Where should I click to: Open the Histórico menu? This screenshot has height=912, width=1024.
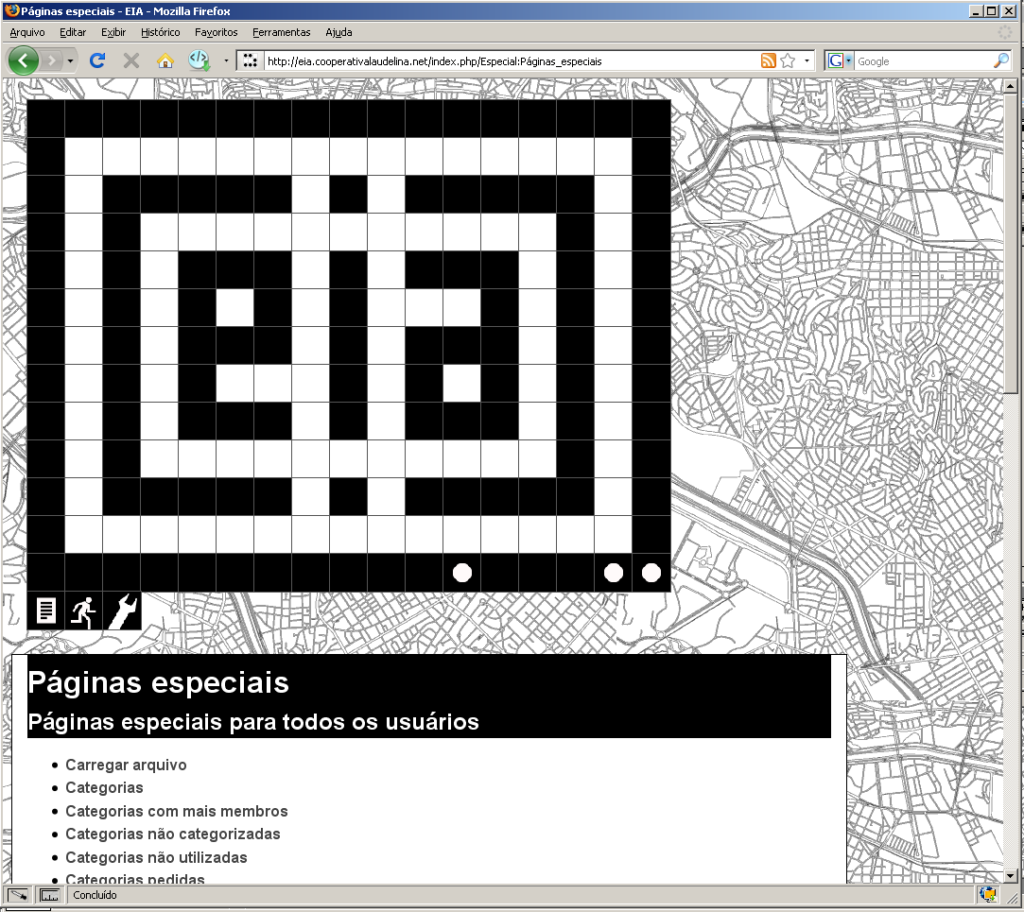pos(161,32)
